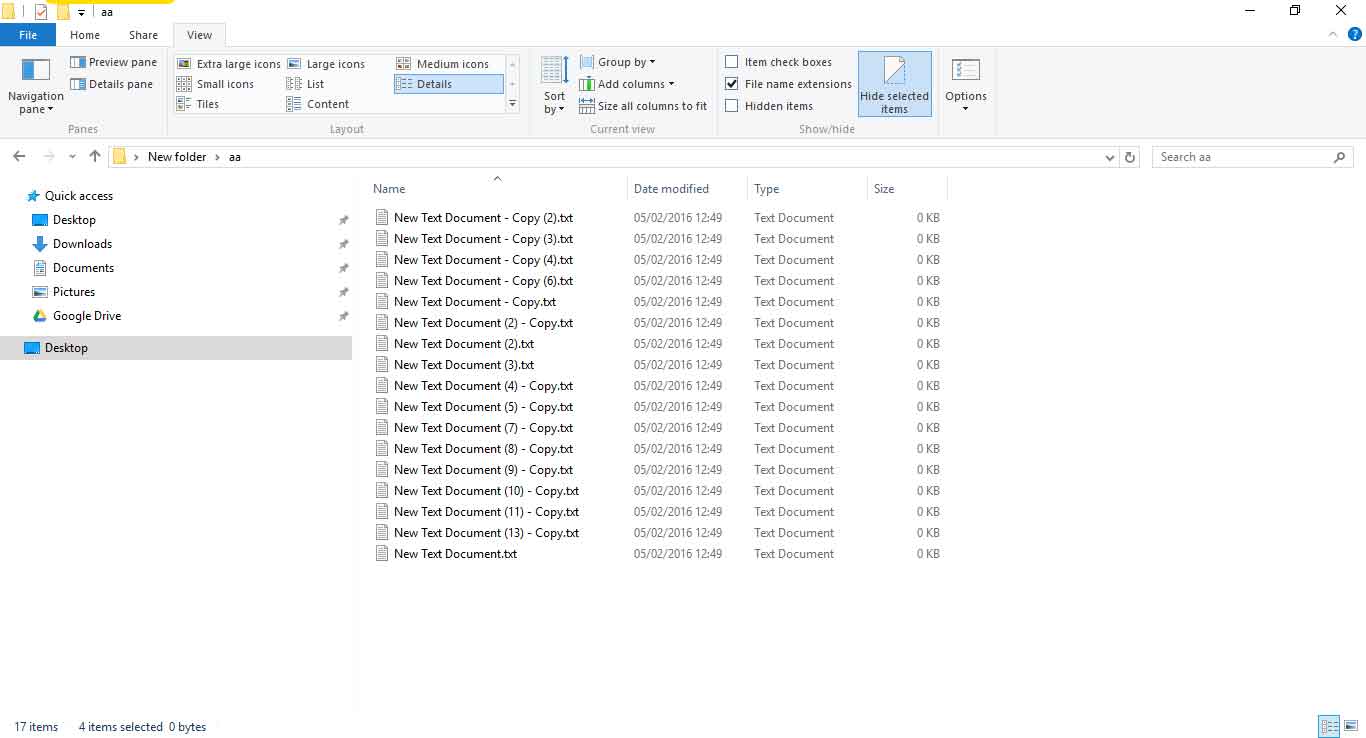Viewport: 1366px width, 738px height.
Task: Refresh the folder view
Action: pyautogui.click(x=1130, y=157)
